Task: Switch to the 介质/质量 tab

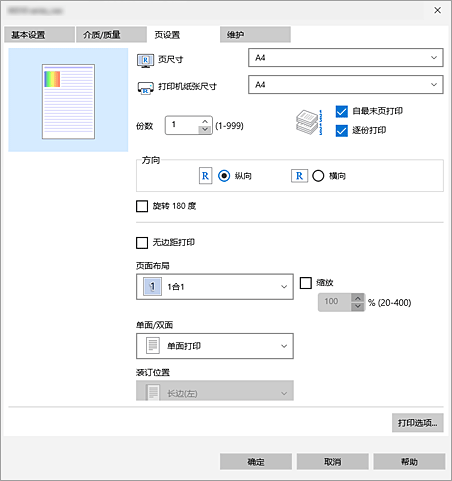Action: tap(111, 34)
